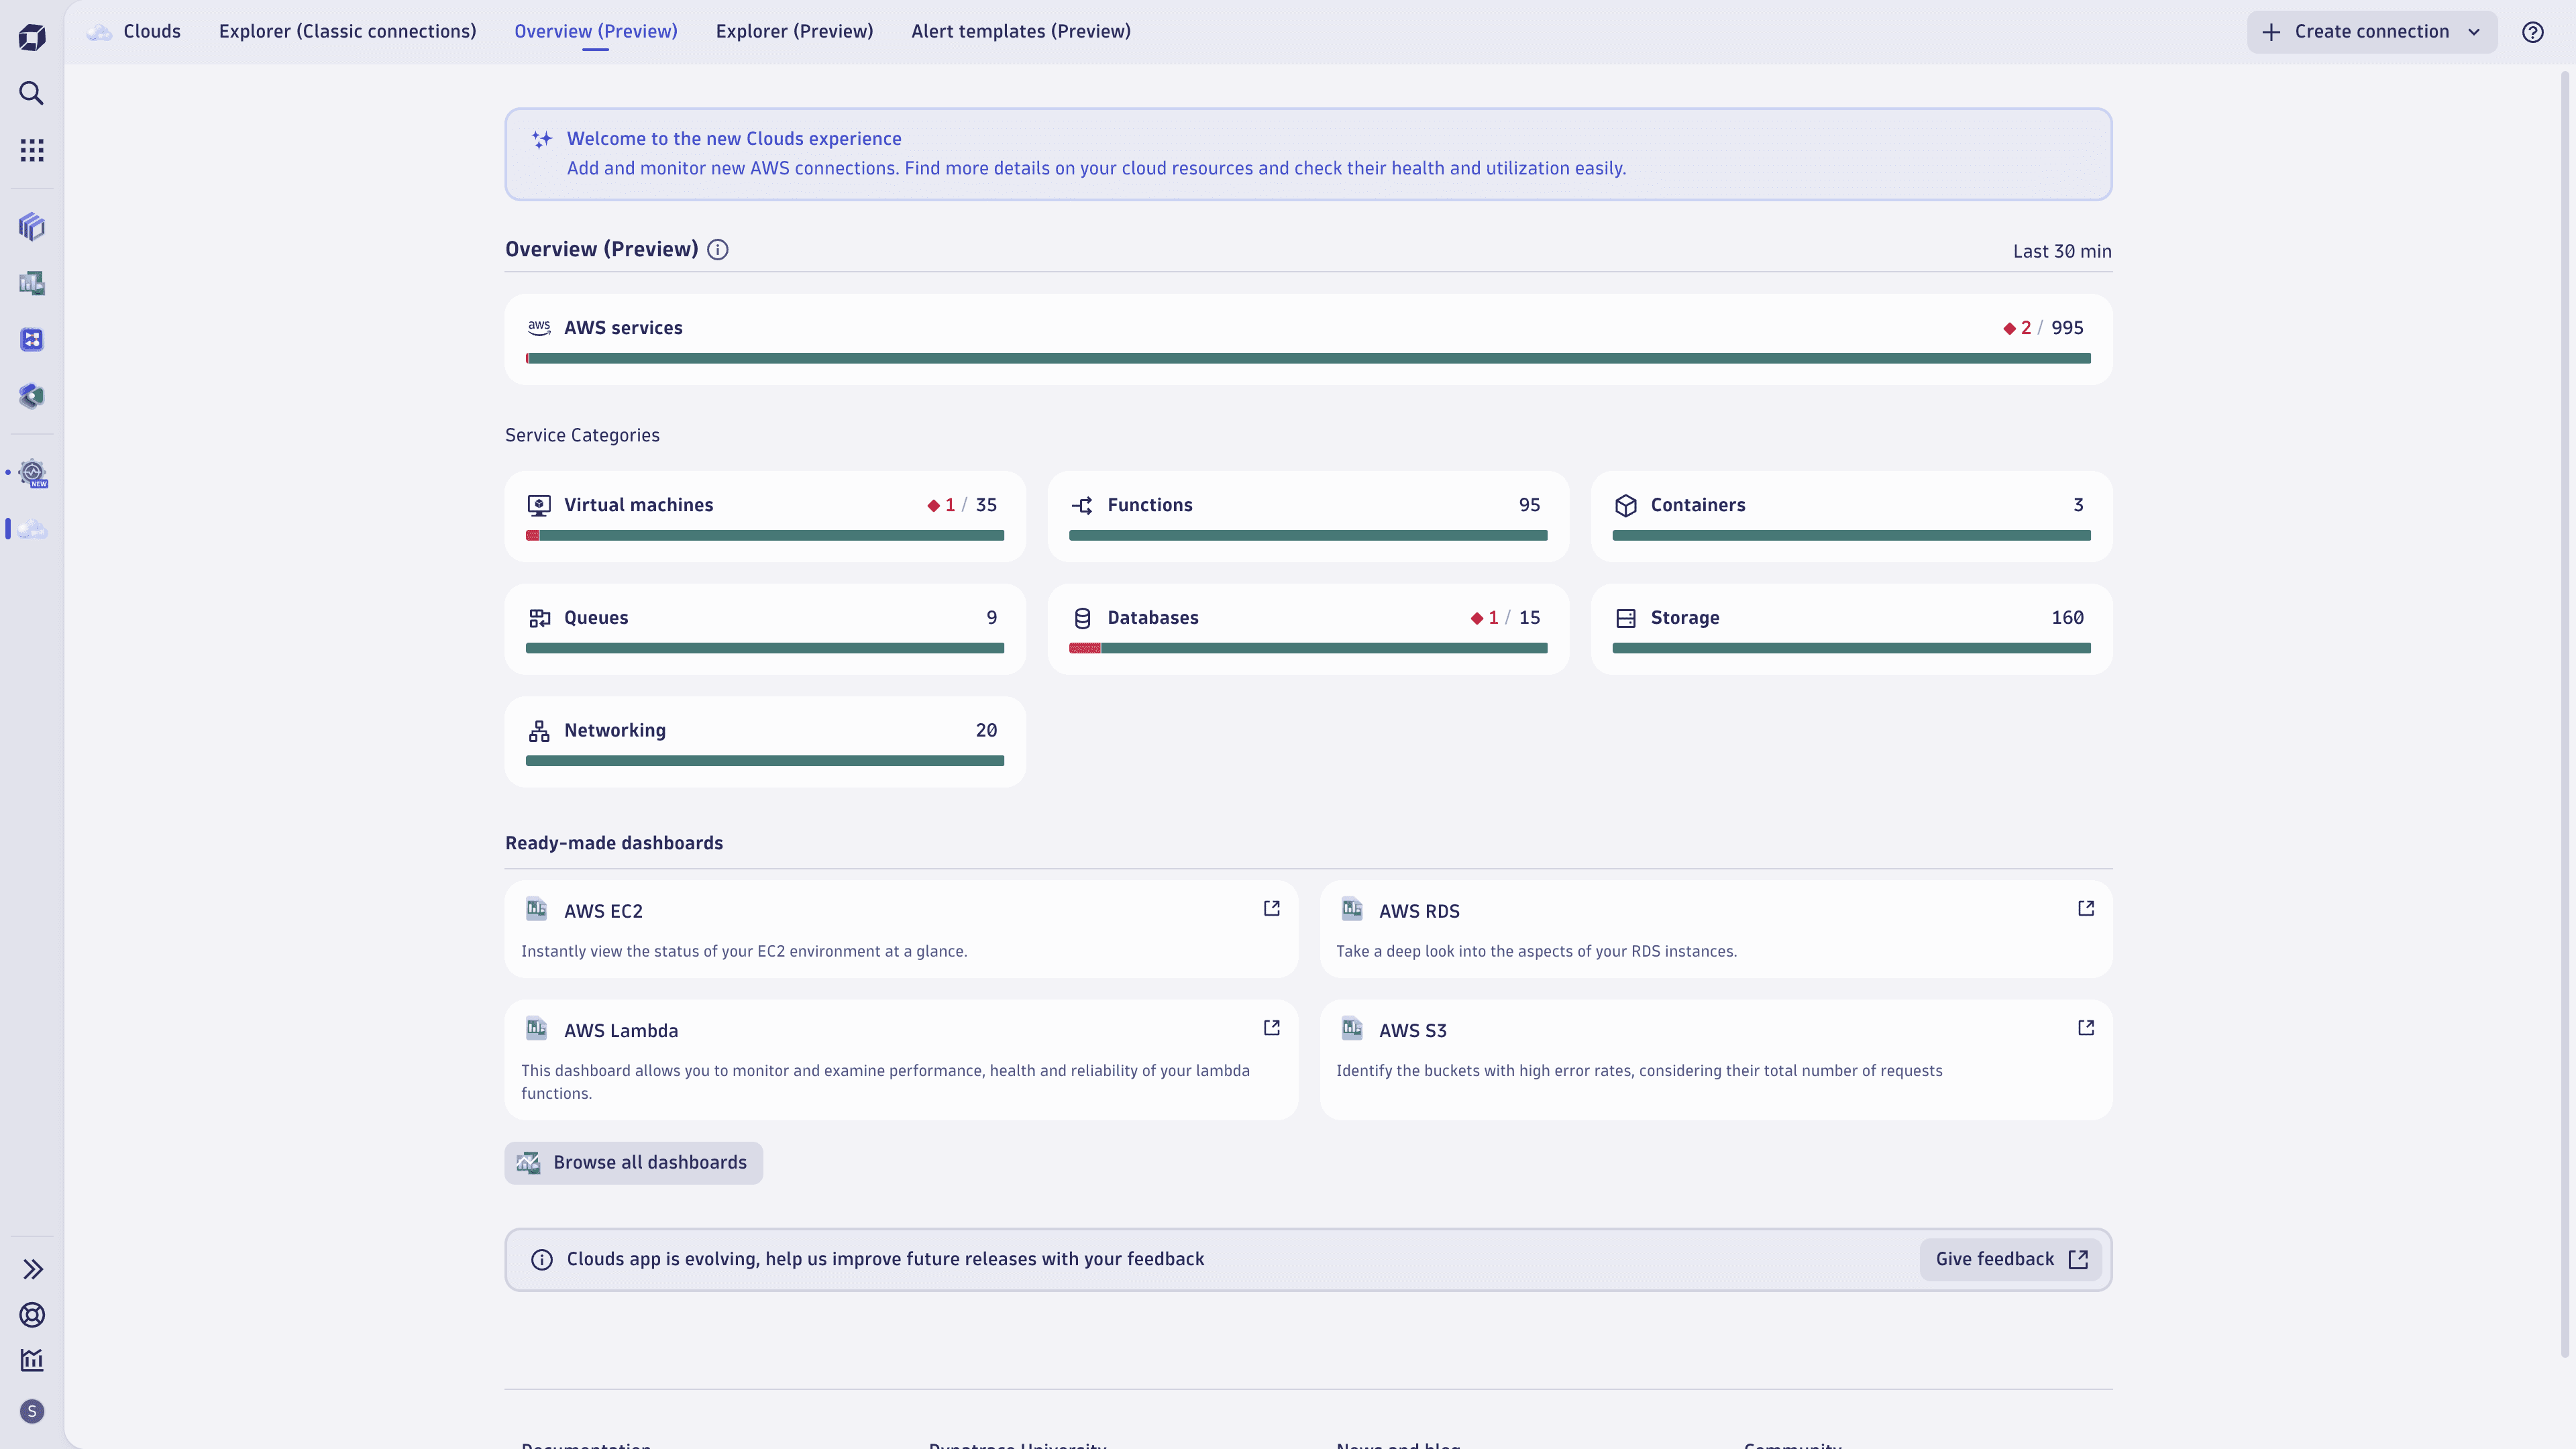
Task: Open the gear app marked NEW in sidebar
Action: (33, 473)
